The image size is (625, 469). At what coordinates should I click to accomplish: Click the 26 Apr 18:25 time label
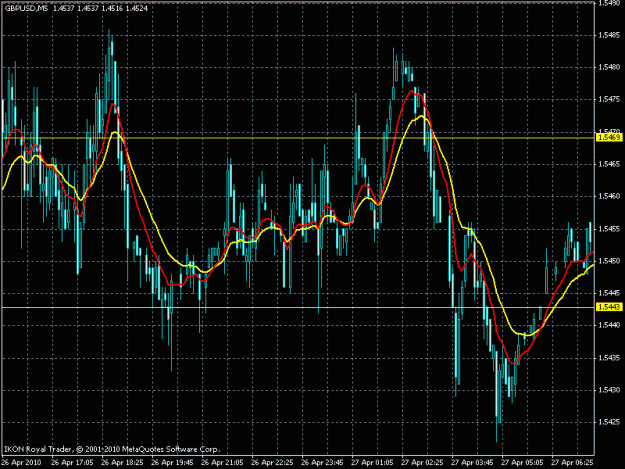[122, 463]
